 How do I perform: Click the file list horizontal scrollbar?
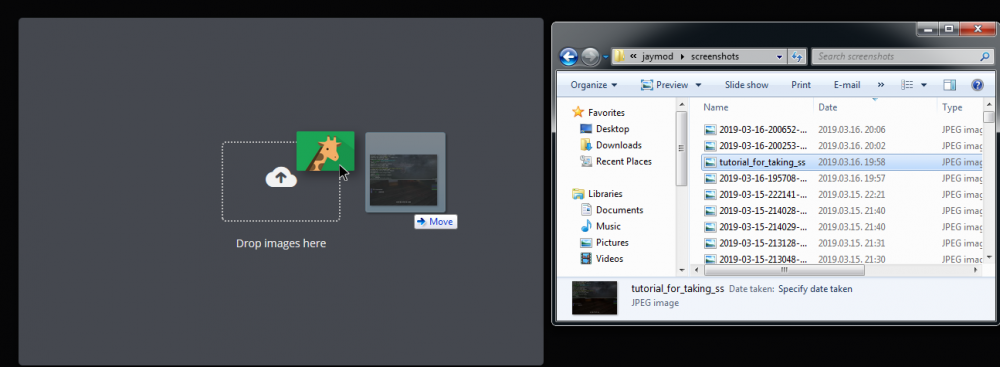tap(784, 270)
